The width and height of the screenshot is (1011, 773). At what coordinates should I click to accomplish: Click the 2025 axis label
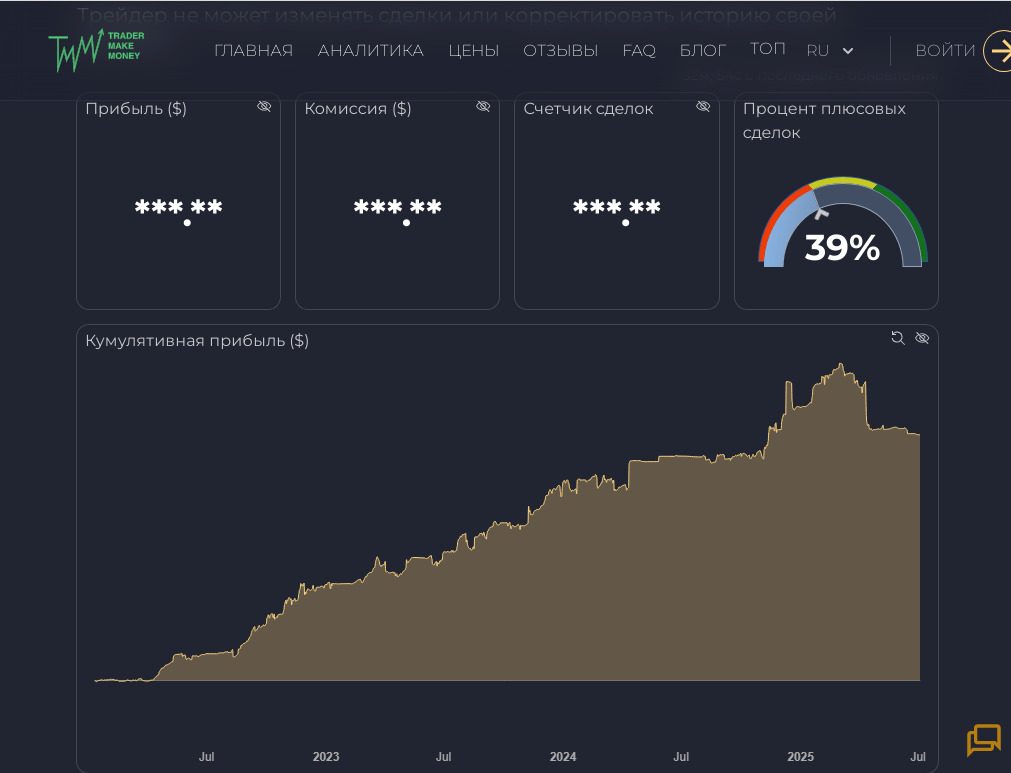tap(800, 756)
